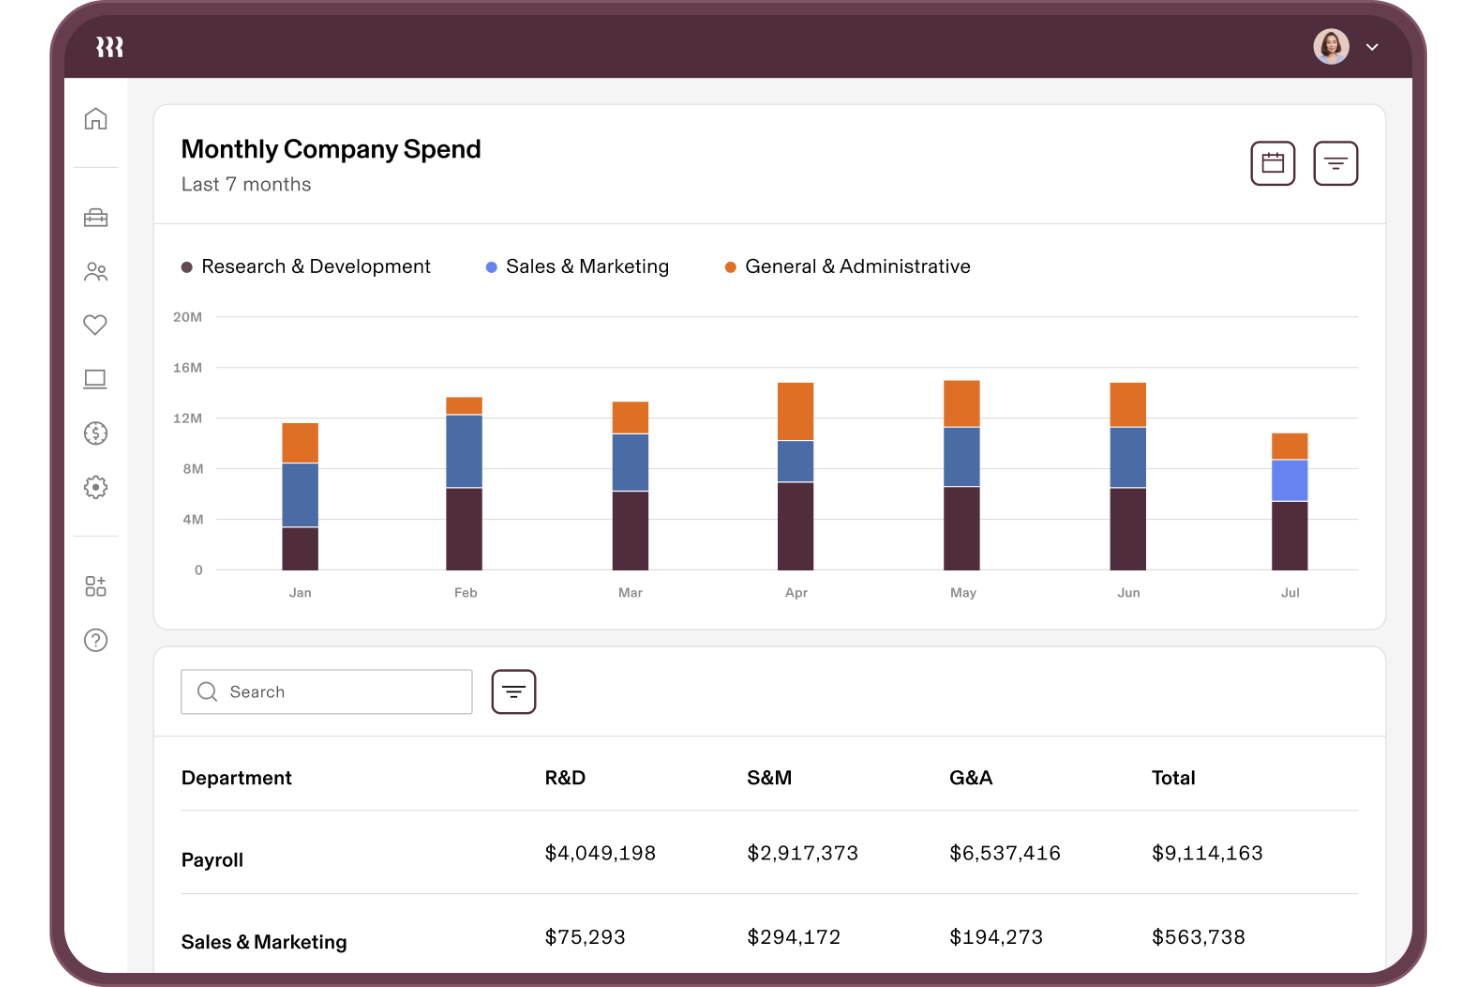Open the filter icon beside the search box
Viewport: 1480px width, 987px height.
(x=513, y=691)
